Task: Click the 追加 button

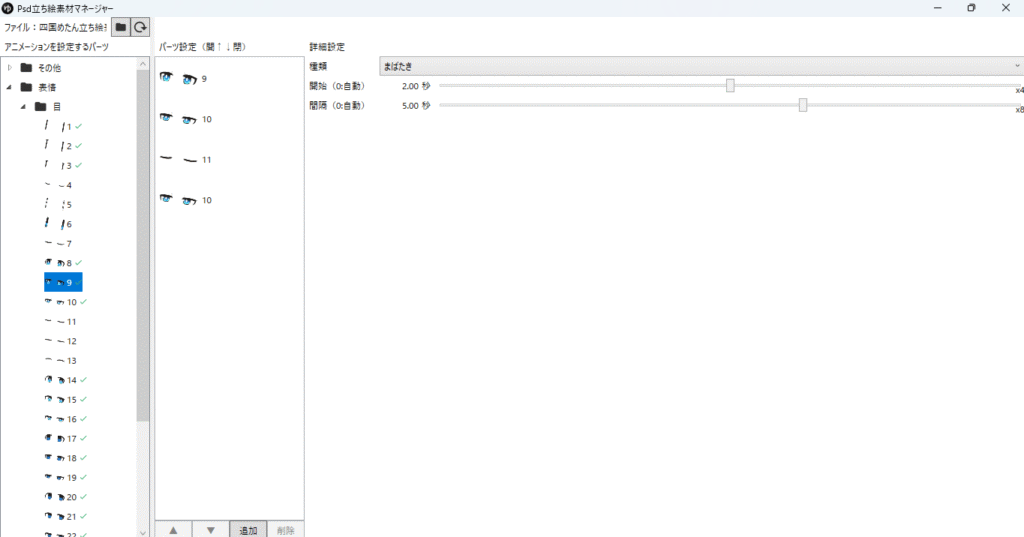Action: coord(247,530)
